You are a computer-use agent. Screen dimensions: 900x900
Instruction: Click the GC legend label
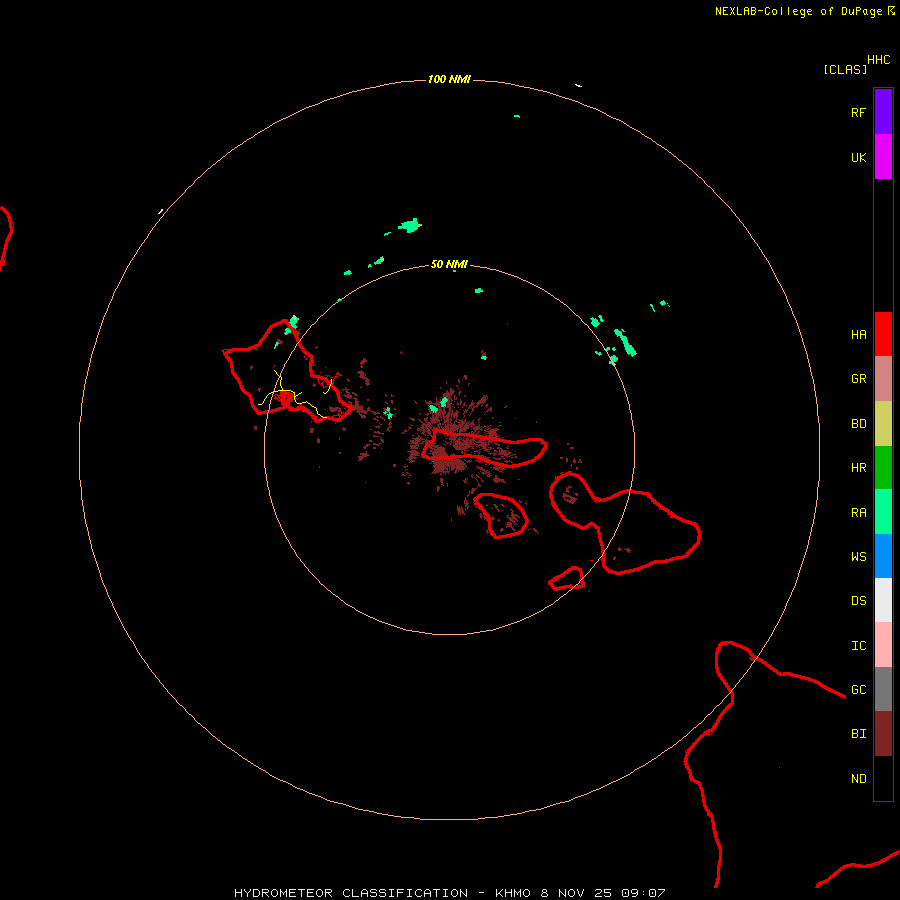pyautogui.click(x=858, y=690)
